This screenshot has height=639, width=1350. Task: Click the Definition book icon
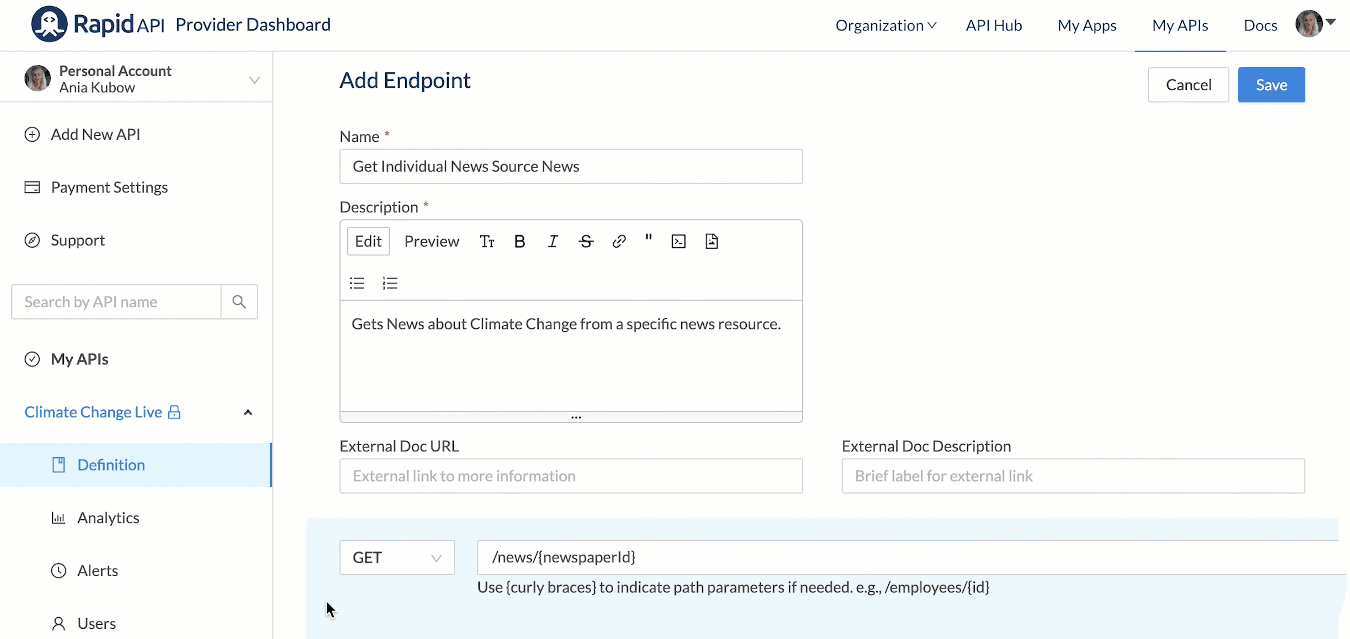58,465
